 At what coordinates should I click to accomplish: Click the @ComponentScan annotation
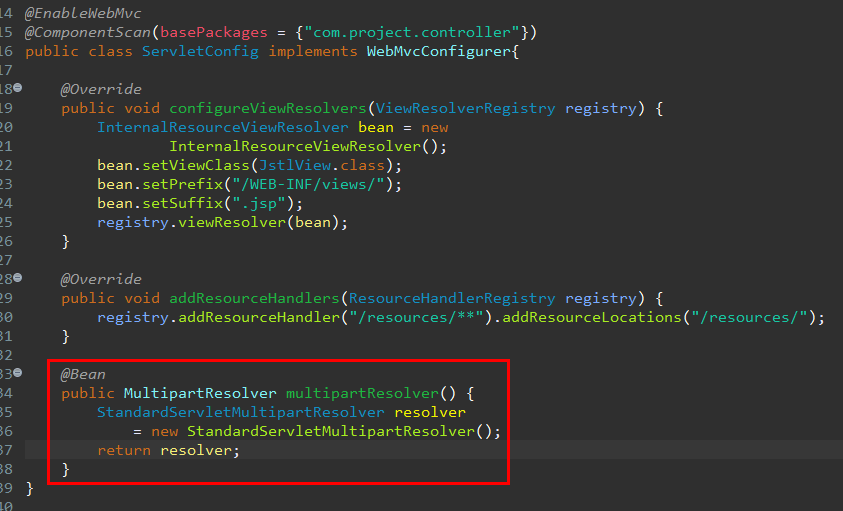click(x=88, y=32)
